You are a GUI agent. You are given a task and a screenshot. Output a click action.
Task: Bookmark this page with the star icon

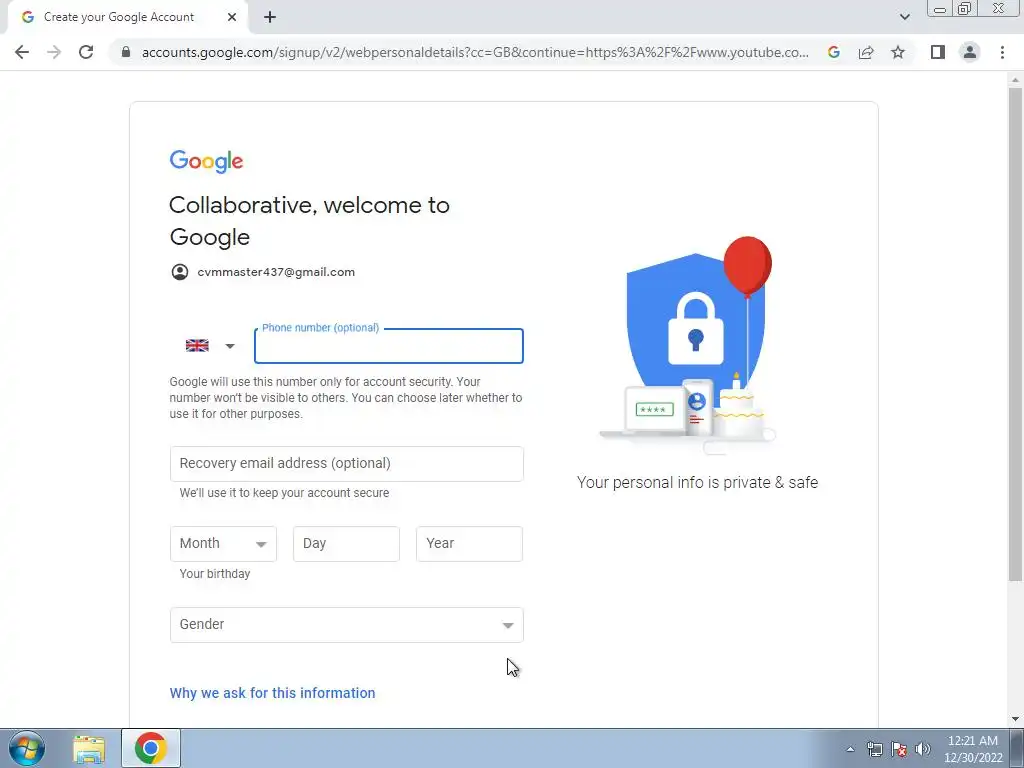click(898, 52)
